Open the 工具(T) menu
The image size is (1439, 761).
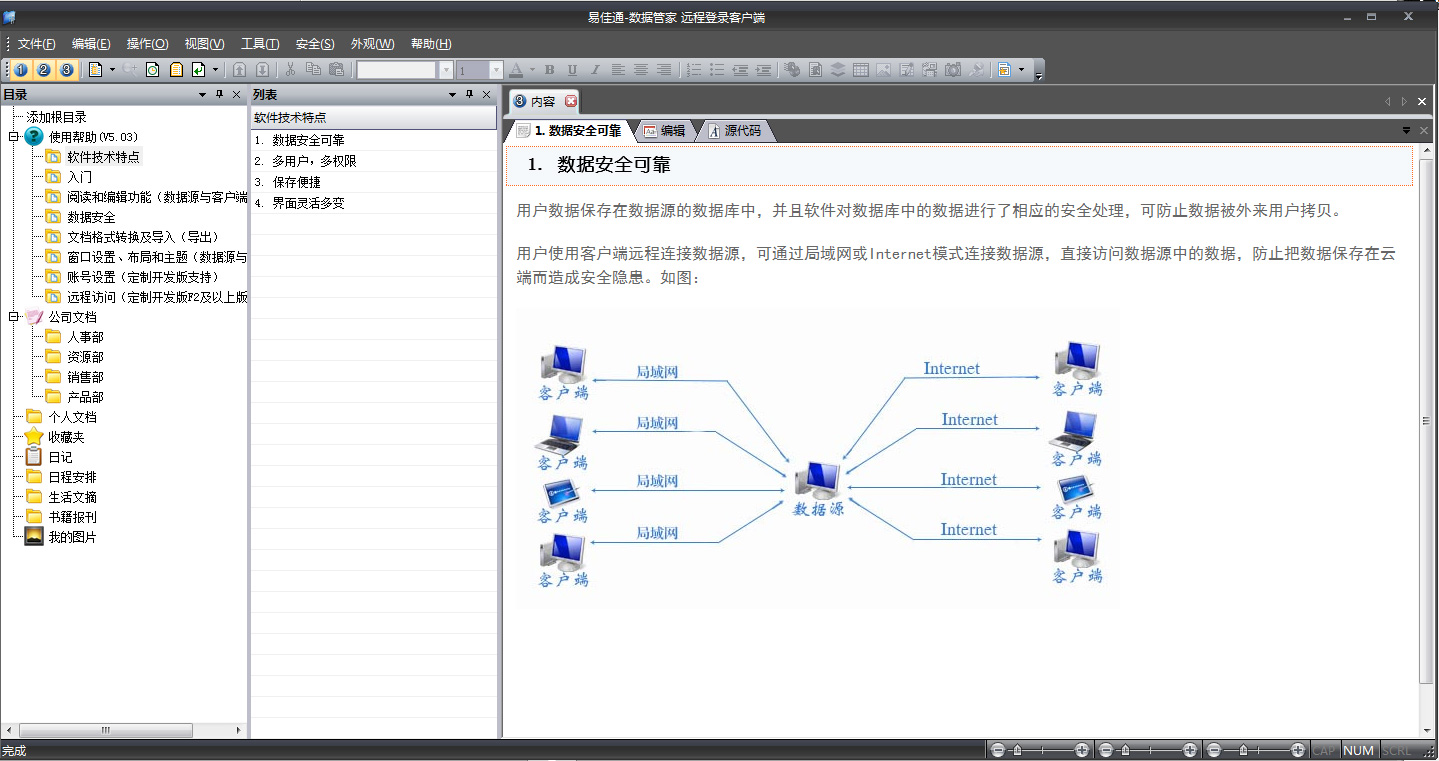(x=260, y=44)
